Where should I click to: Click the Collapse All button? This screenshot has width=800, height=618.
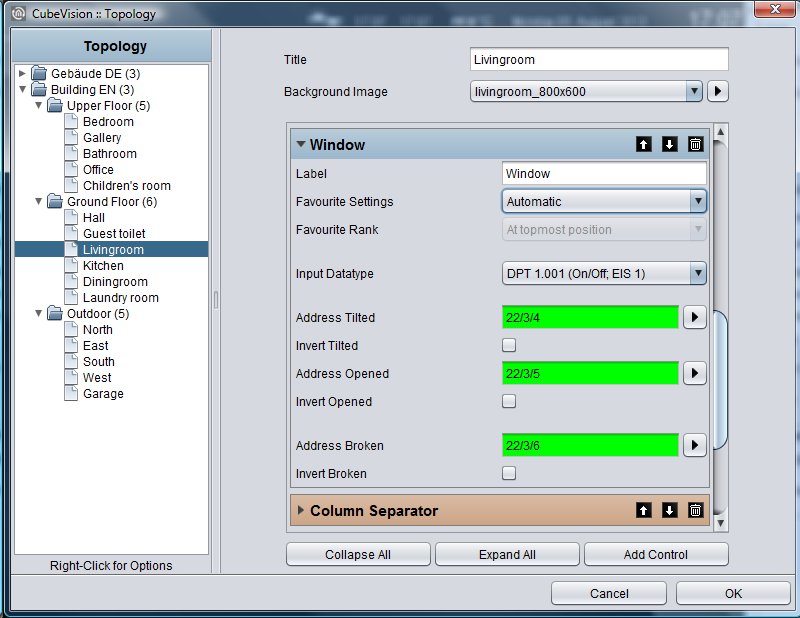[358, 554]
